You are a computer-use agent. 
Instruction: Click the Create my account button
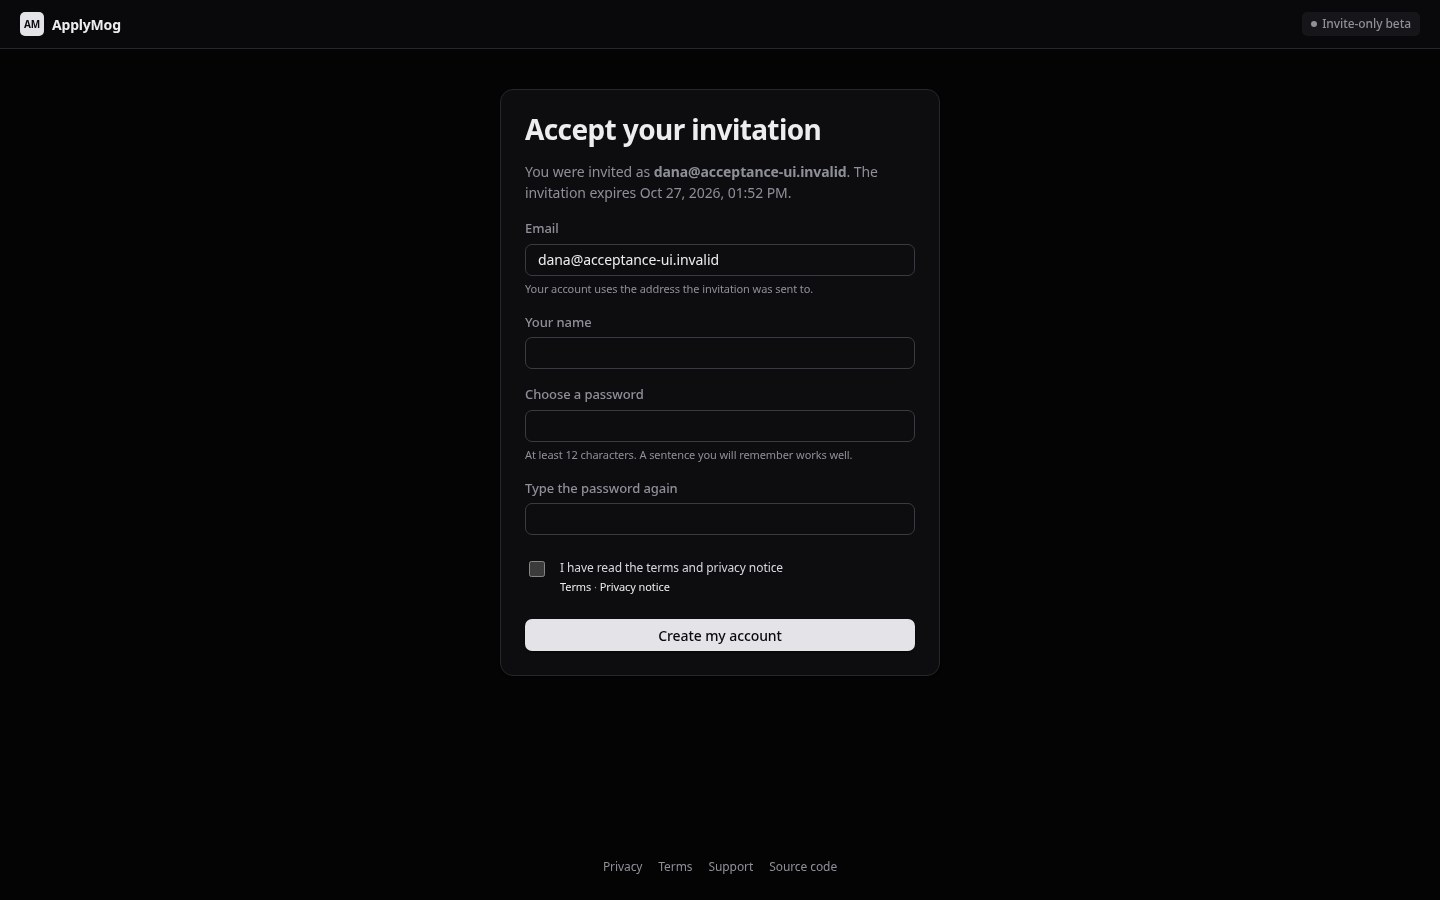[720, 635]
